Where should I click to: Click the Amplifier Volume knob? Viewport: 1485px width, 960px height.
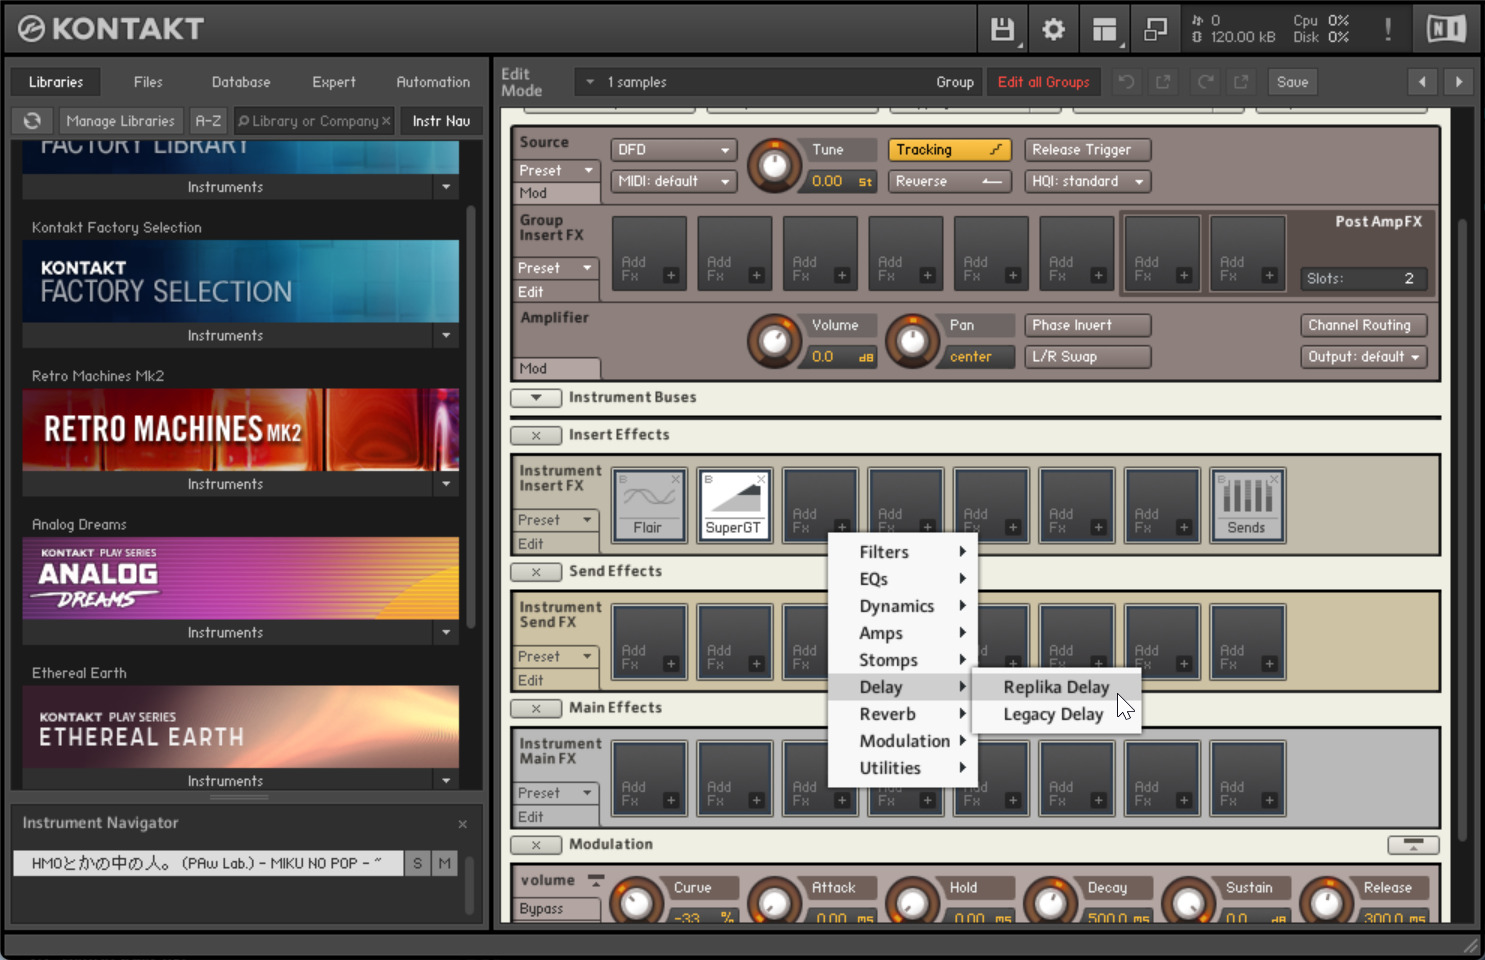775,341
